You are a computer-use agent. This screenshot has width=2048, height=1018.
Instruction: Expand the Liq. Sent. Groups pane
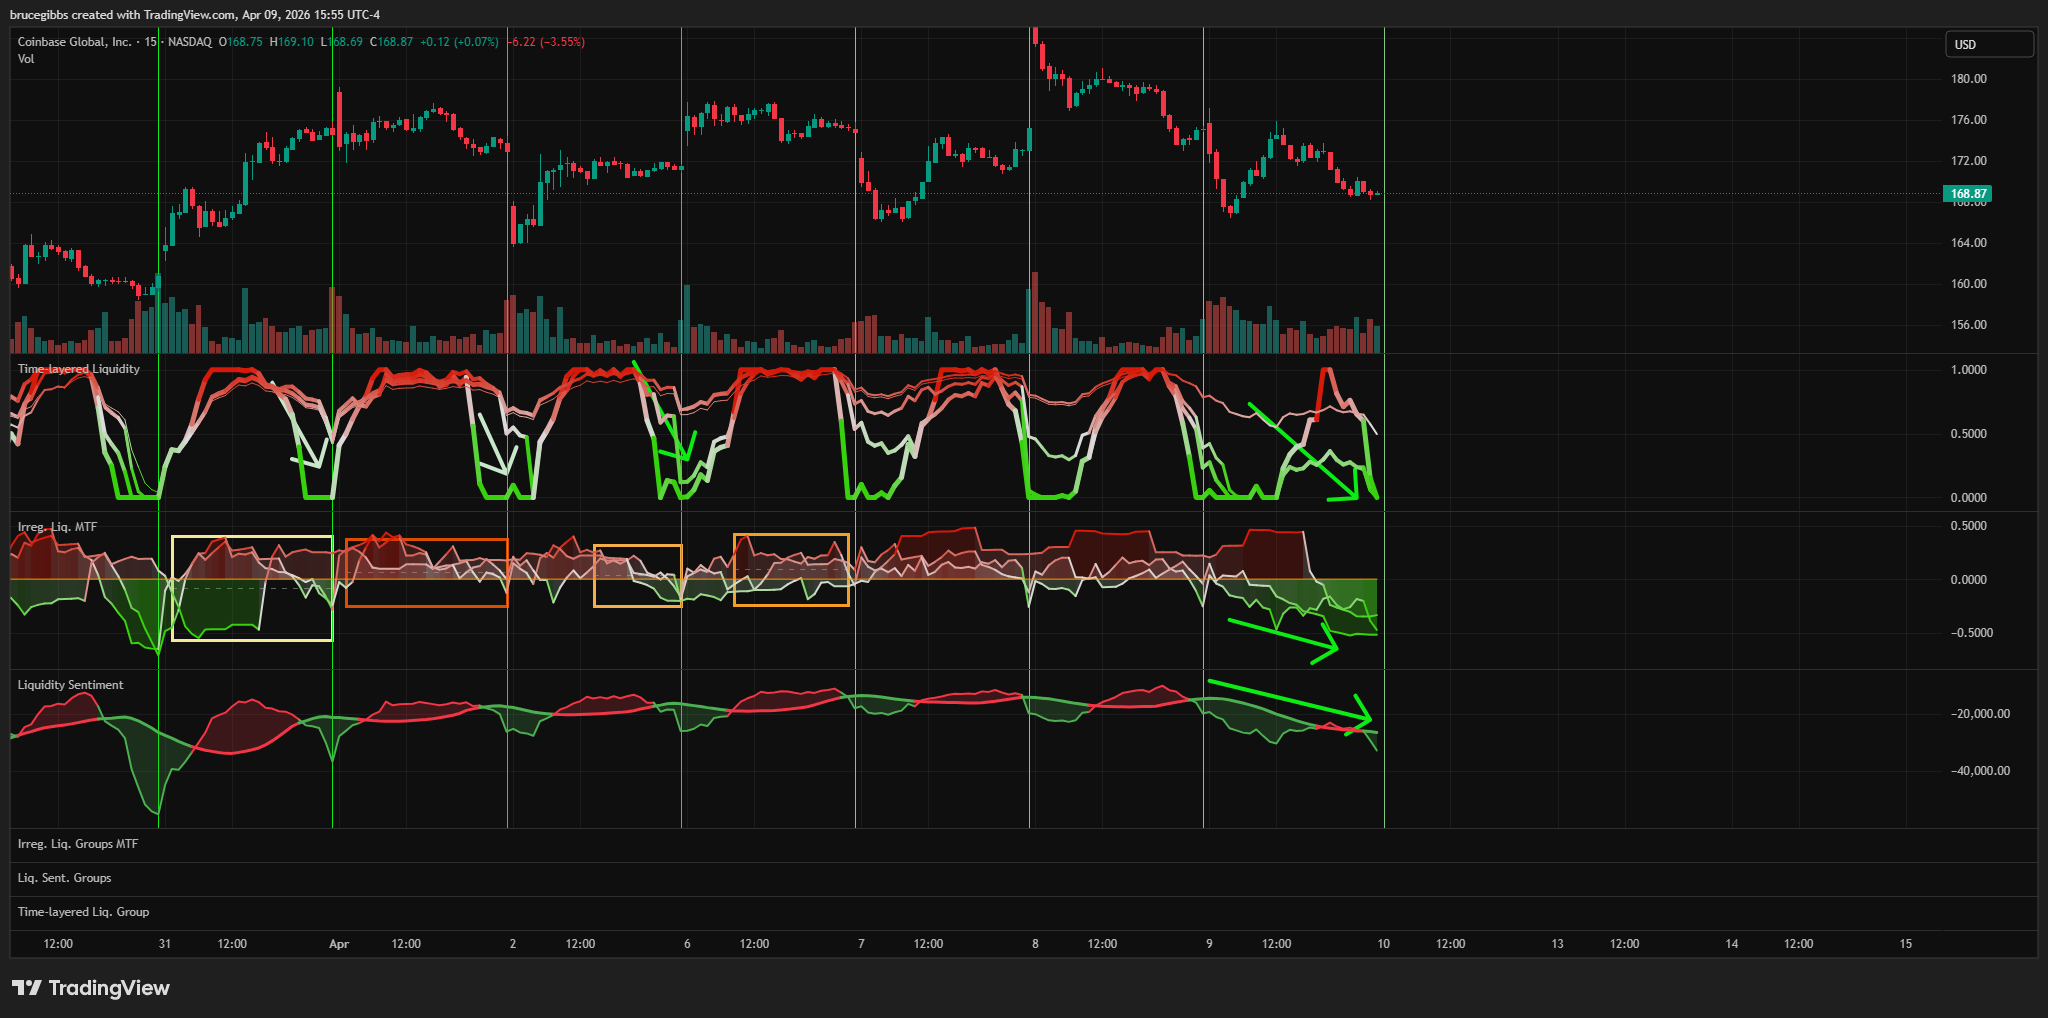[64, 878]
